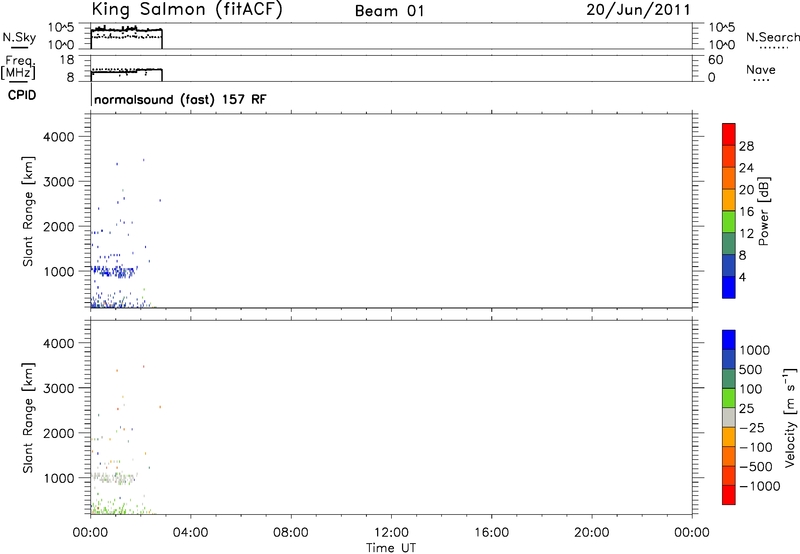Click the teal Power segment between 8 and 12
The height and width of the screenshot is (554, 800).
pos(729,244)
